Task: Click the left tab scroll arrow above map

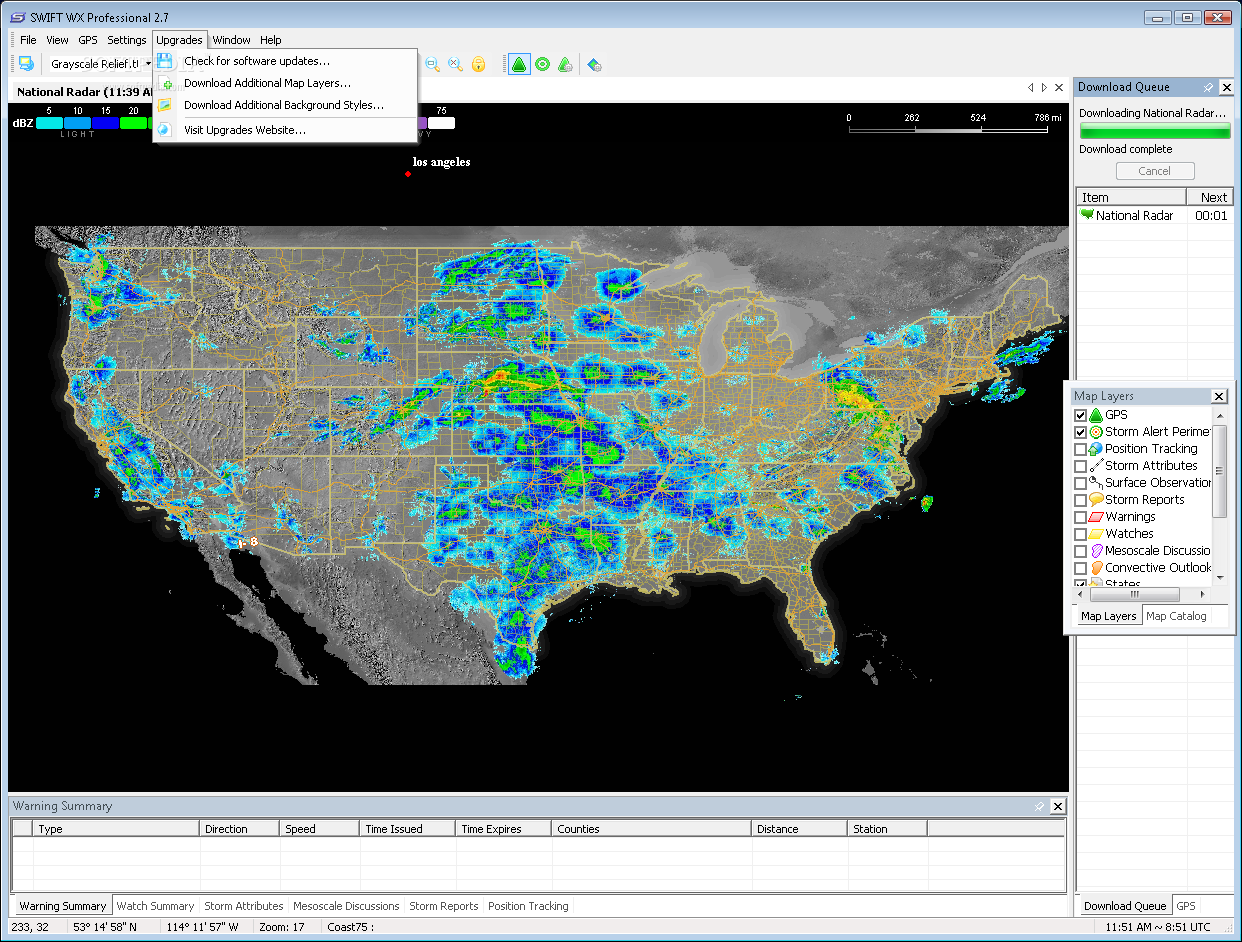Action: click(1030, 88)
